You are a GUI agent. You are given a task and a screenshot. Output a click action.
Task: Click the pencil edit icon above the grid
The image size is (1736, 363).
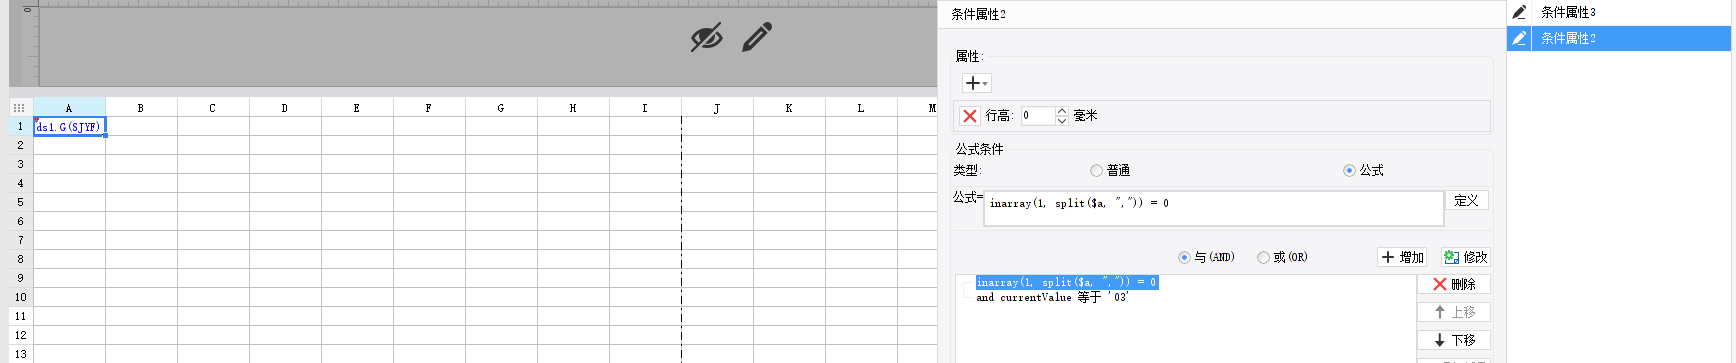coord(757,37)
